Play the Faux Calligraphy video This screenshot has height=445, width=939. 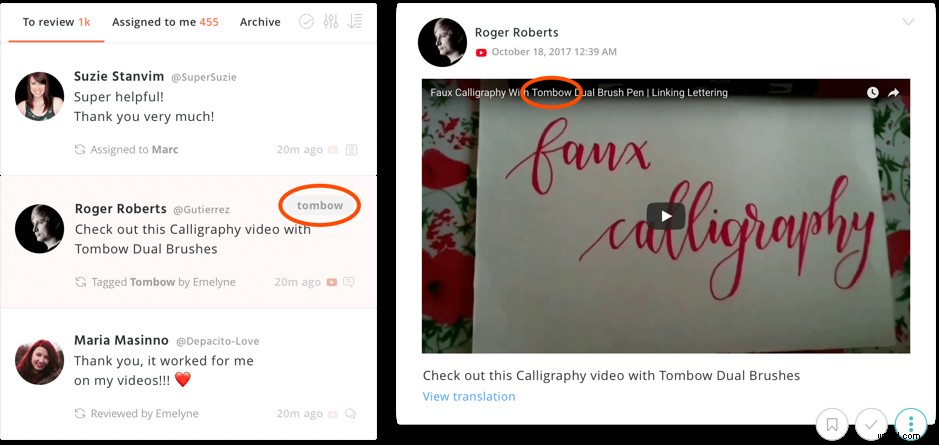pos(666,216)
